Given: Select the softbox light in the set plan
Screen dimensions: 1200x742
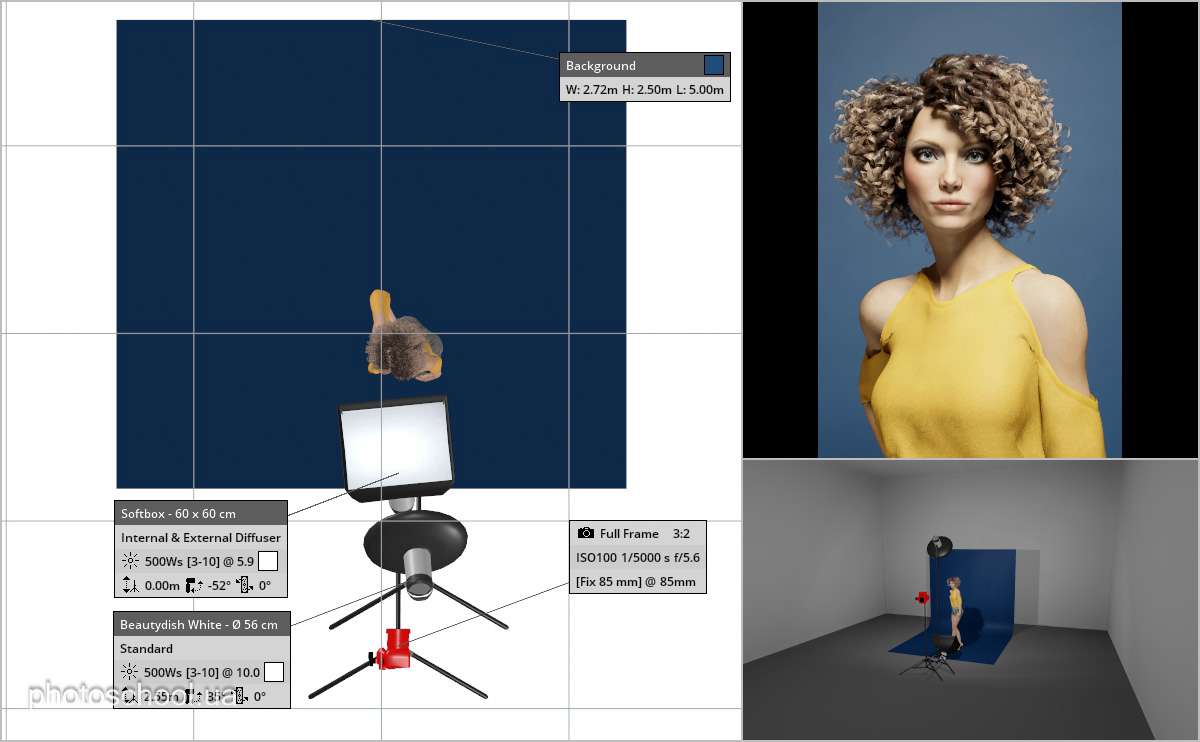Looking at the screenshot, I should point(396,447).
